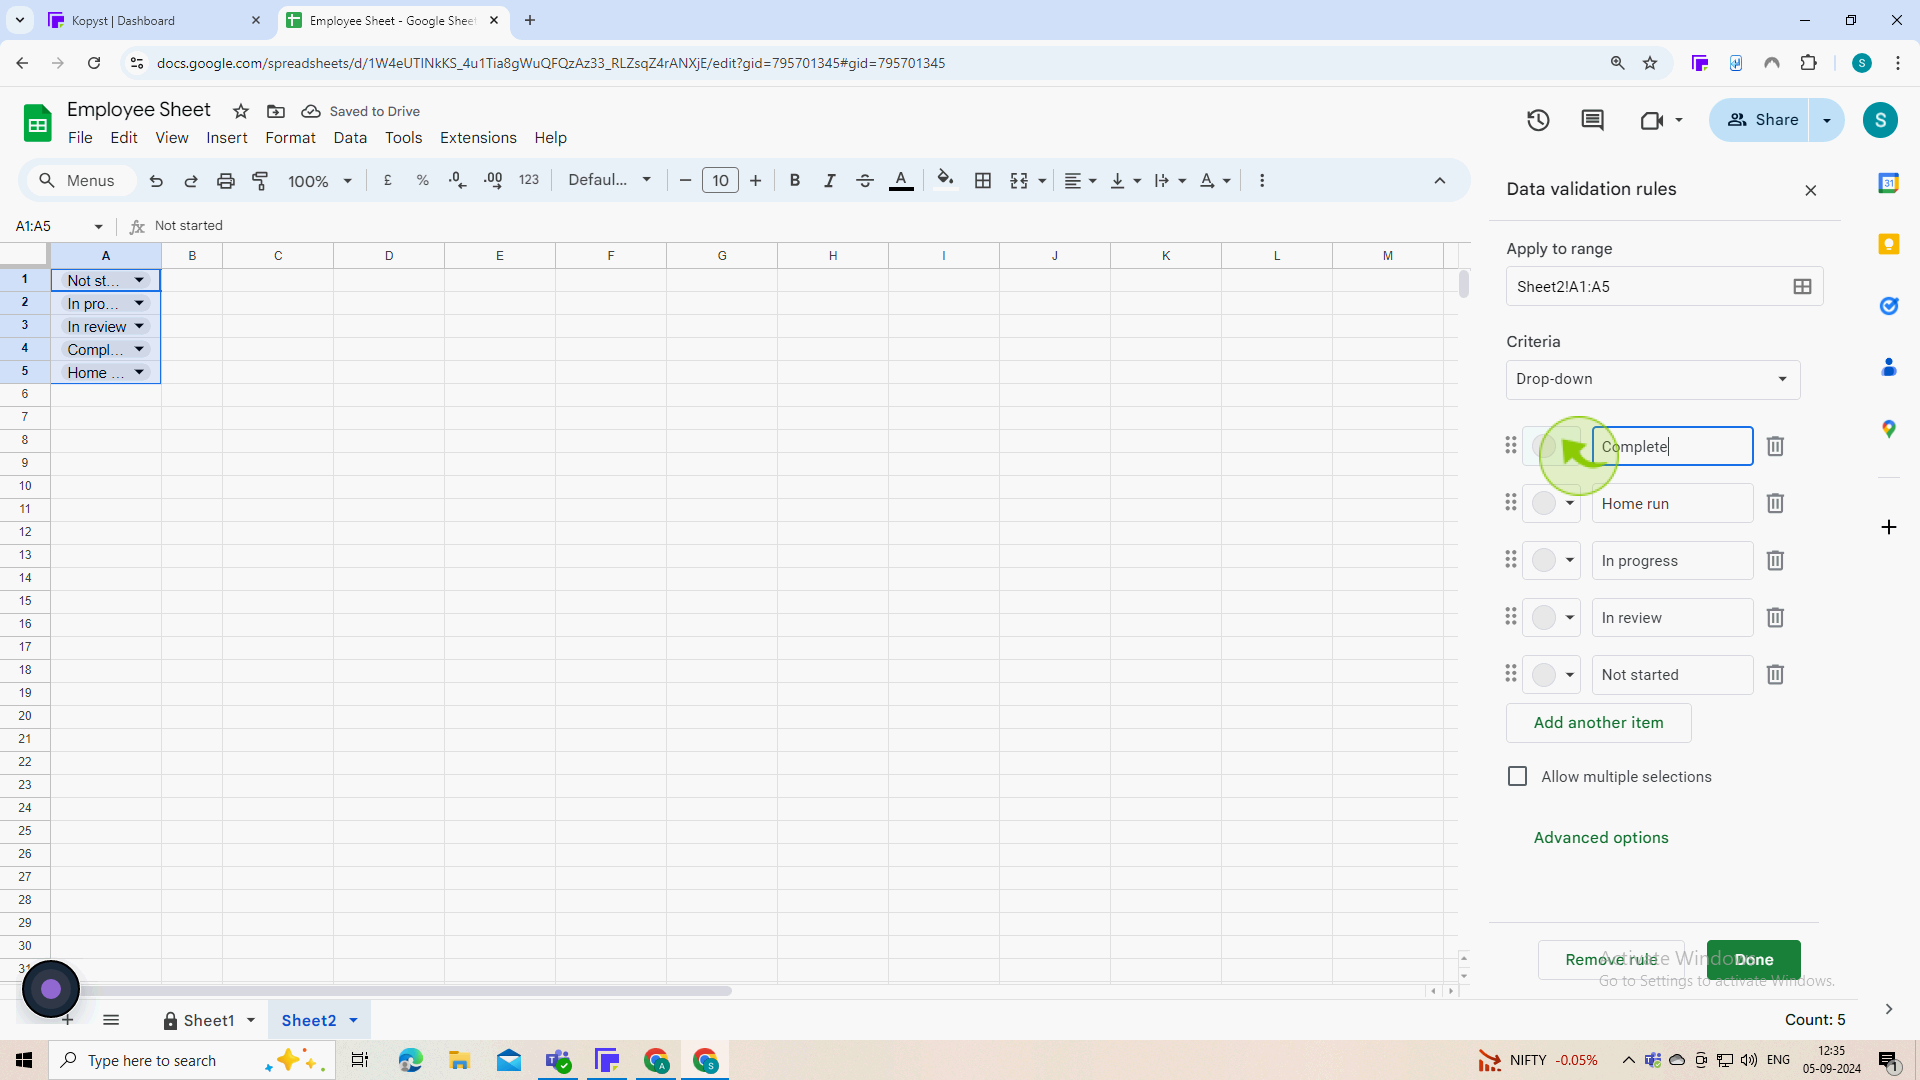Viewport: 1920px width, 1080px height.
Task: Click the bold formatting icon
Action: tap(794, 181)
